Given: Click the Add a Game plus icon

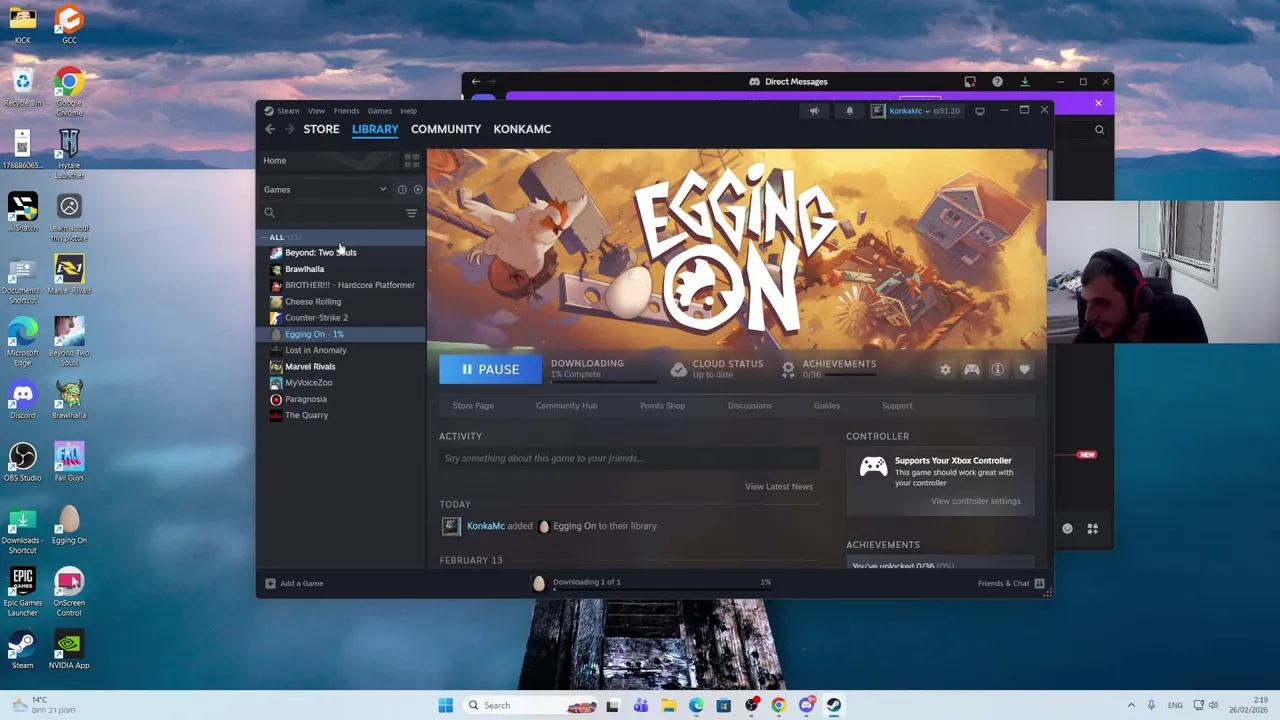Looking at the screenshot, I should pos(270,583).
